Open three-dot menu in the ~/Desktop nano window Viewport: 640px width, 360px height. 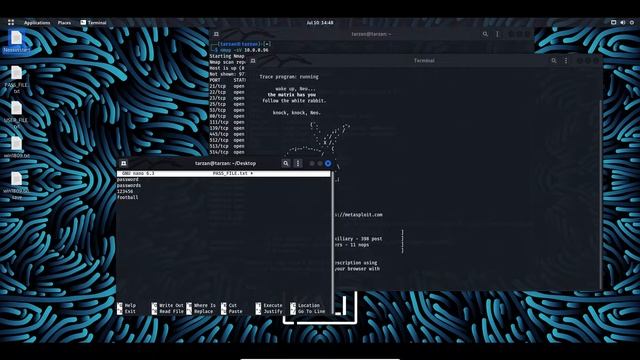[298, 163]
